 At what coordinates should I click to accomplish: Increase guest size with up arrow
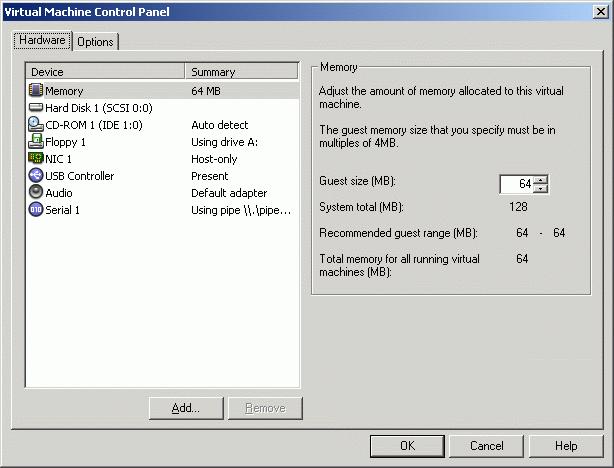click(x=541, y=180)
